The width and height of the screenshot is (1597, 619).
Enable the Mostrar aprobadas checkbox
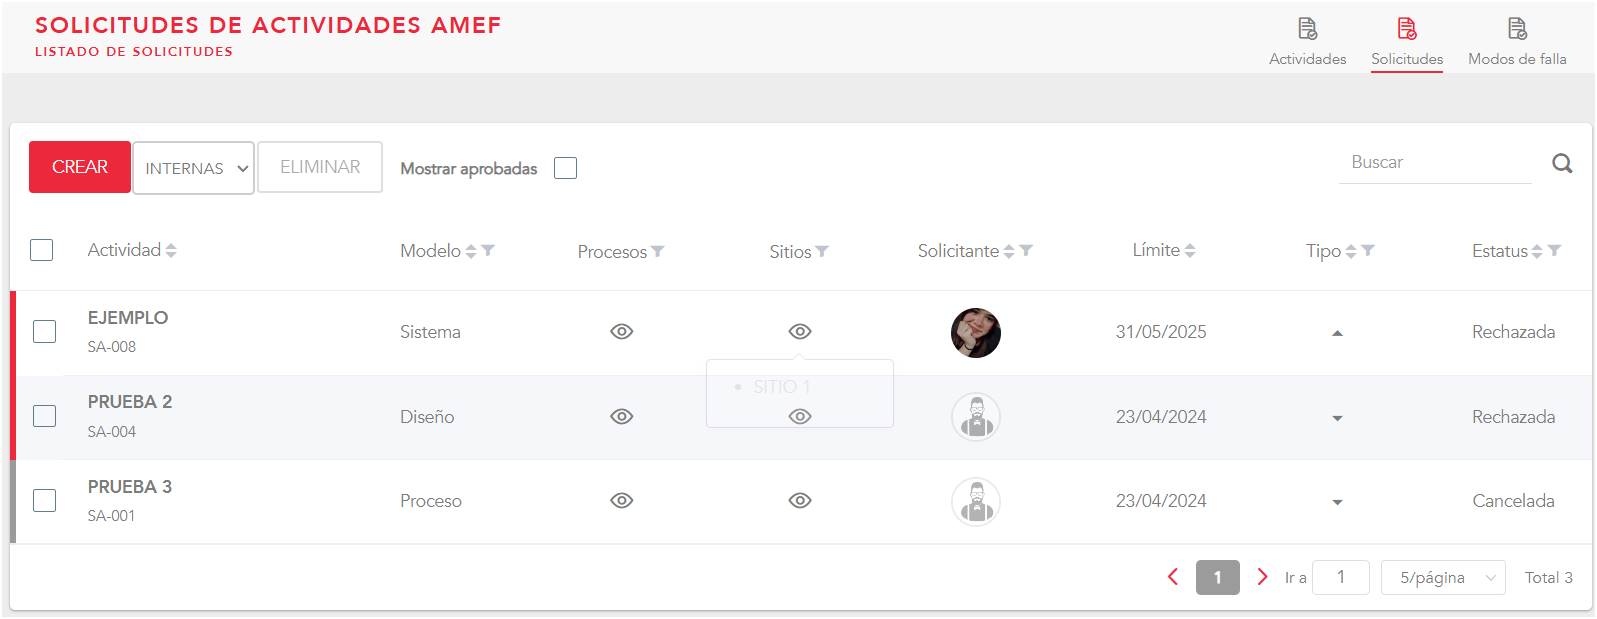(565, 168)
